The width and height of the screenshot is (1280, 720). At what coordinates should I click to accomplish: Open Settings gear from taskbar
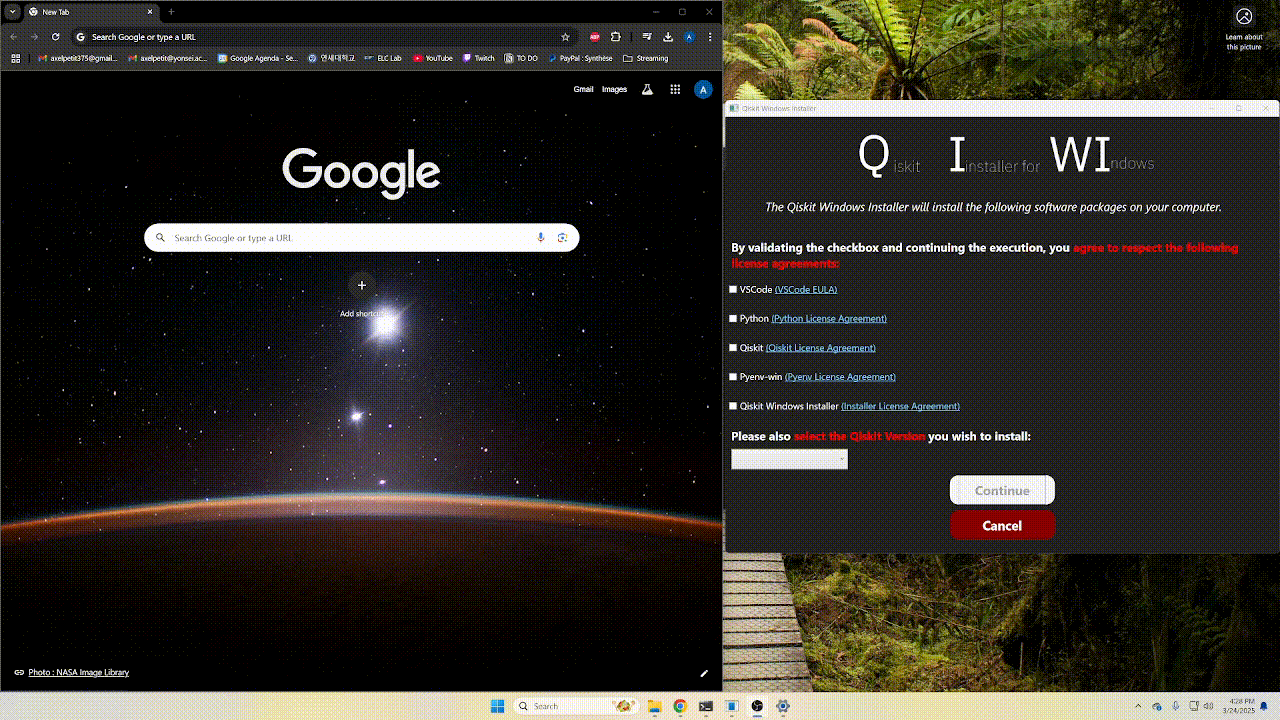(x=783, y=706)
